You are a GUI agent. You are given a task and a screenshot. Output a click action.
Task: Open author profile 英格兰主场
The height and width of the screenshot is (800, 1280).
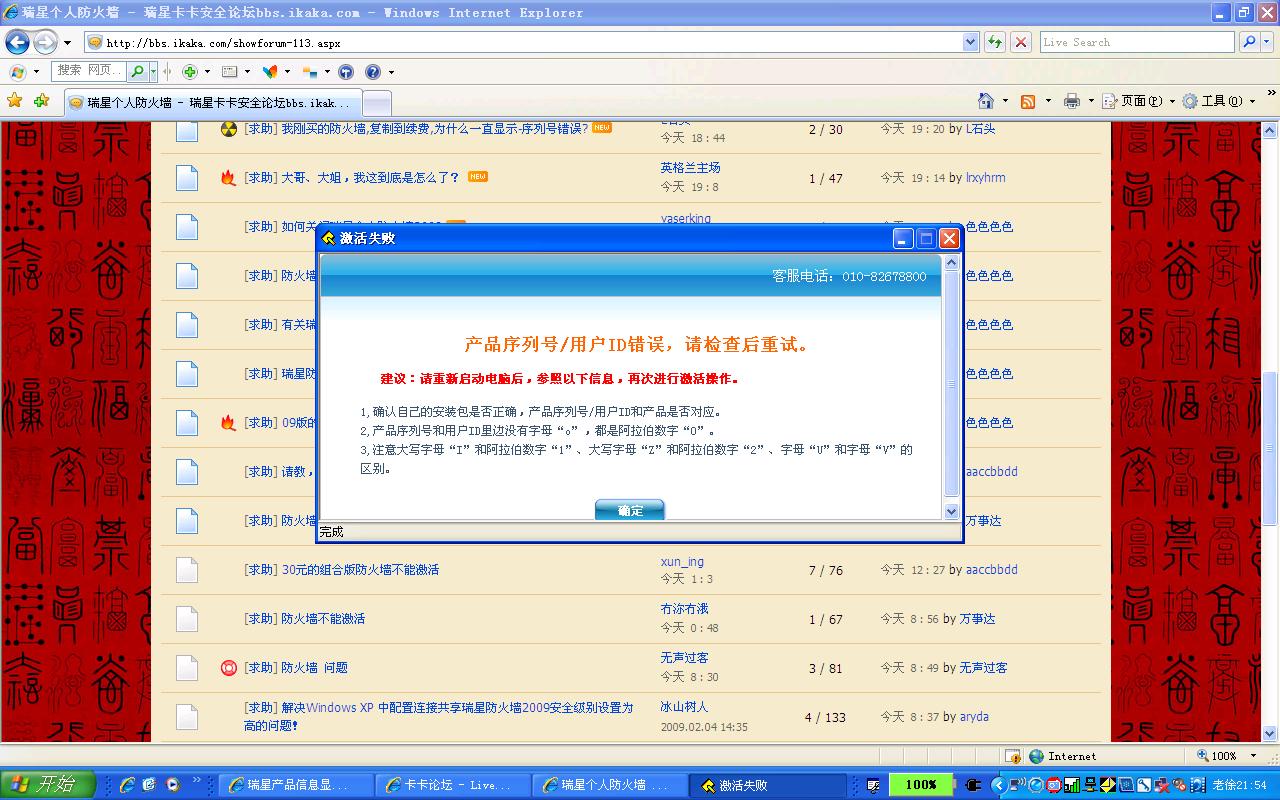pyautogui.click(x=690, y=168)
